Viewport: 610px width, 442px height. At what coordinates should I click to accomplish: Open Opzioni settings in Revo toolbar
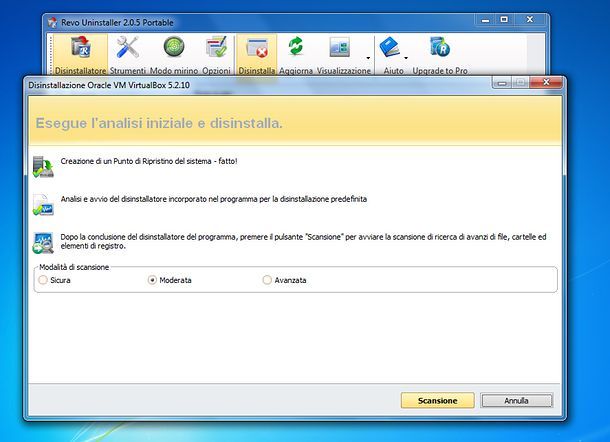(x=216, y=54)
